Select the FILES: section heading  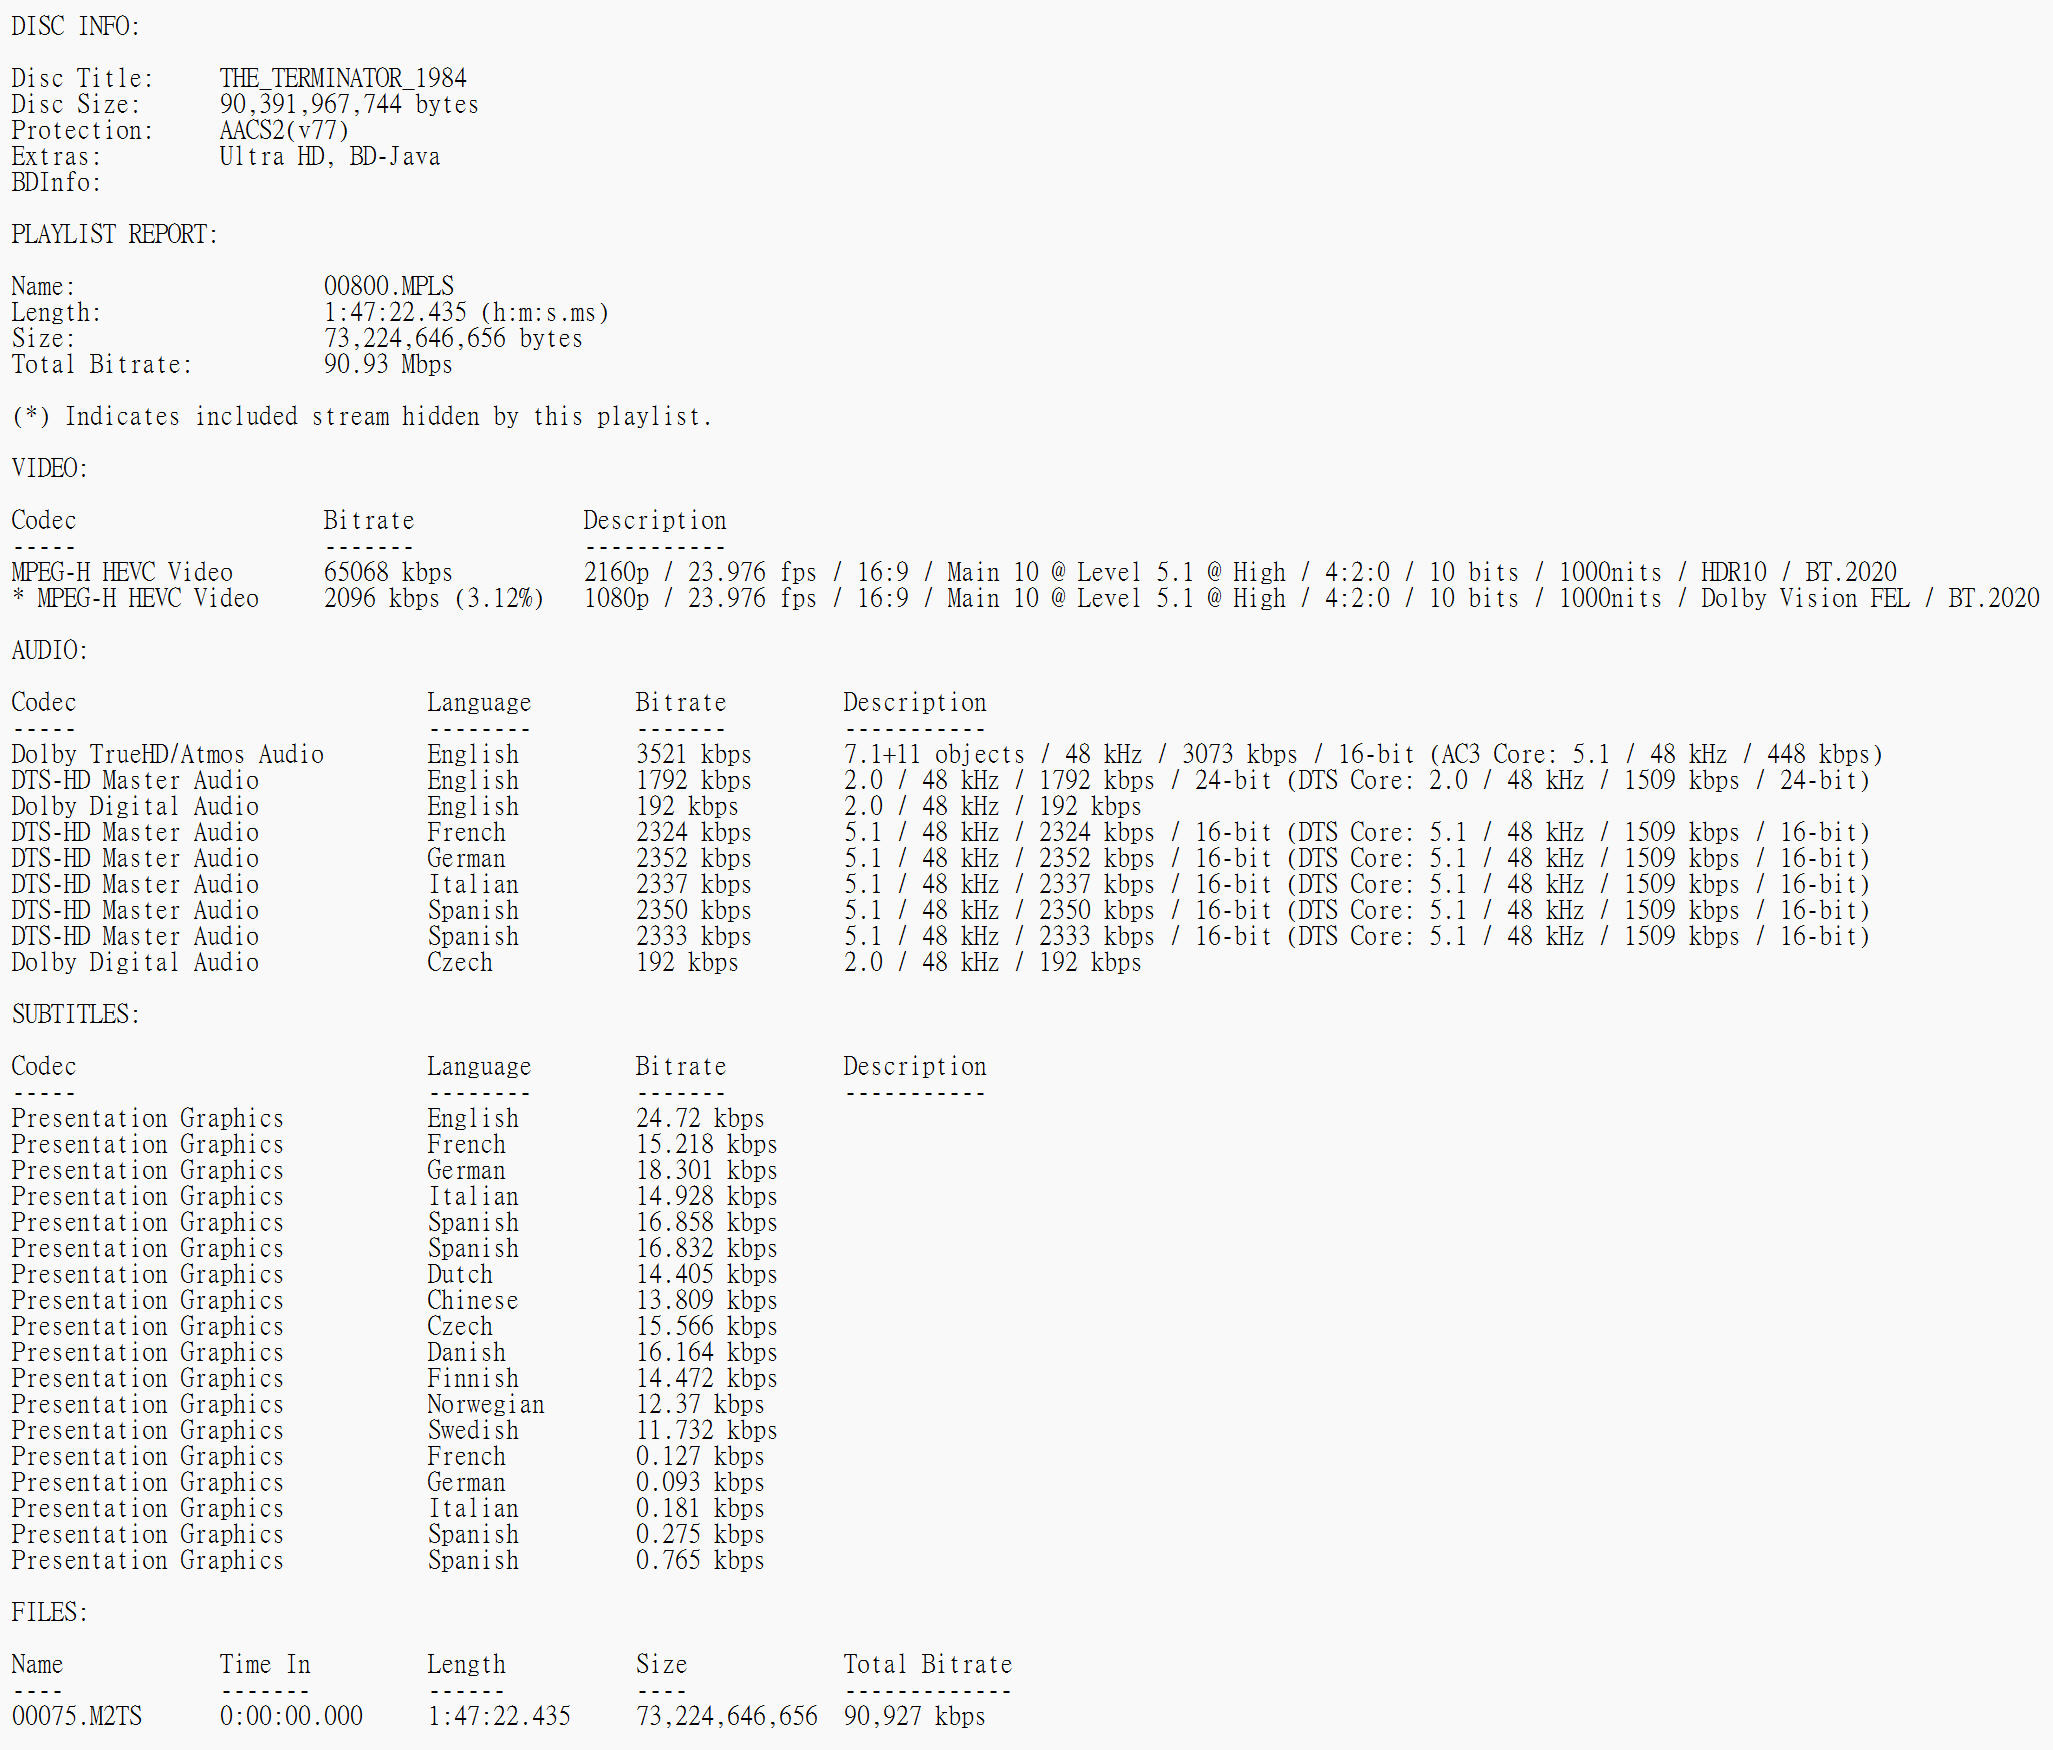tap(50, 1612)
